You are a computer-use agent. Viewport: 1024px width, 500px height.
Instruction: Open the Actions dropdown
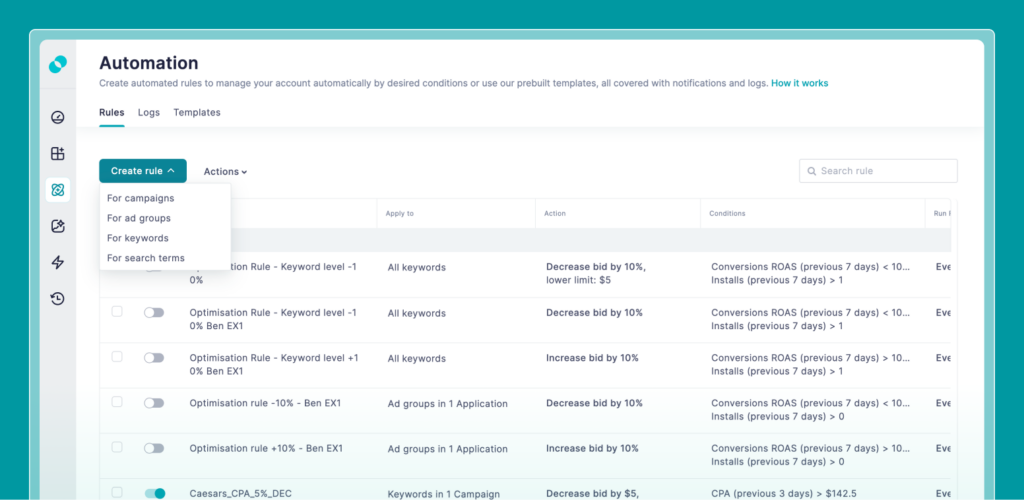coord(225,172)
